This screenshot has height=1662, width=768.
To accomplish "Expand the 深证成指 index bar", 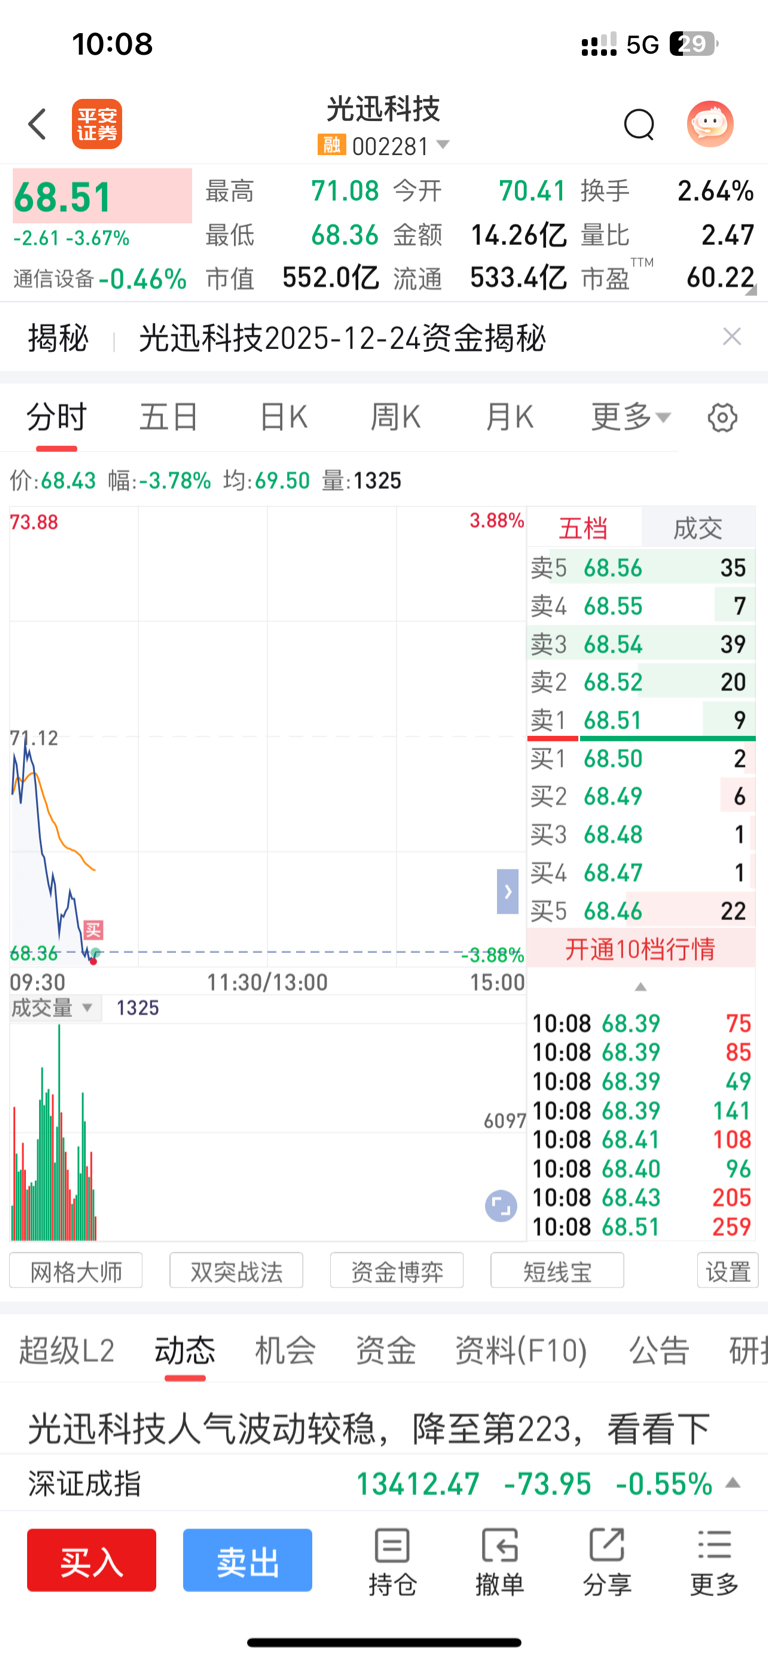I will (x=732, y=1483).
